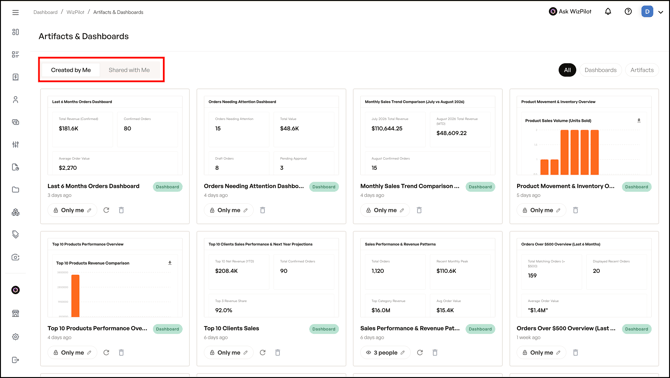Viewport: 670px width, 378px height.
Task: Go to WizPilot breadcrumb
Action: 75,12
